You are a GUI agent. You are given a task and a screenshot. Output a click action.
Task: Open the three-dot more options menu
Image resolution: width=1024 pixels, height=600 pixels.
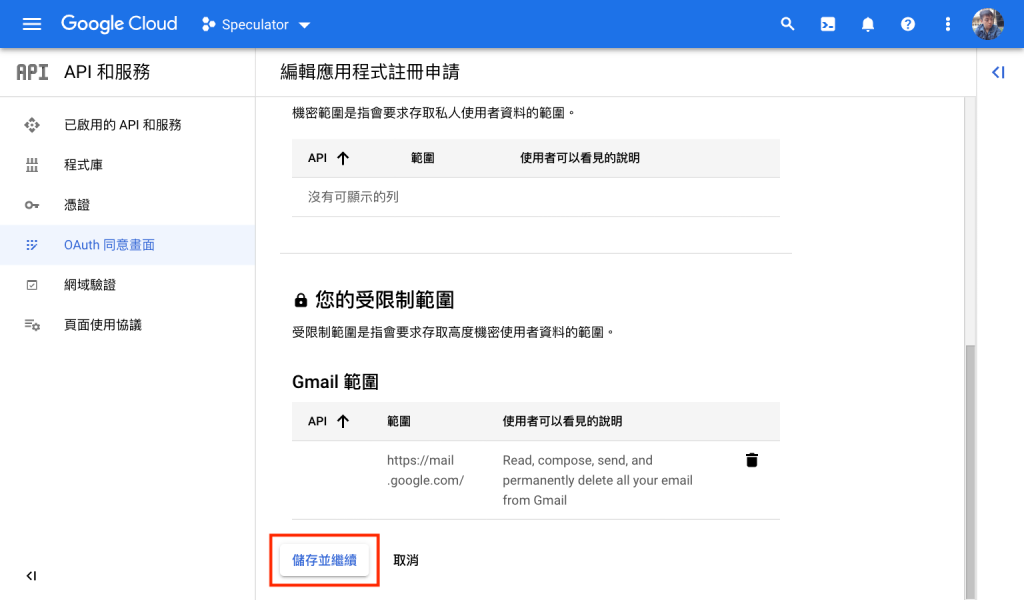click(948, 25)
